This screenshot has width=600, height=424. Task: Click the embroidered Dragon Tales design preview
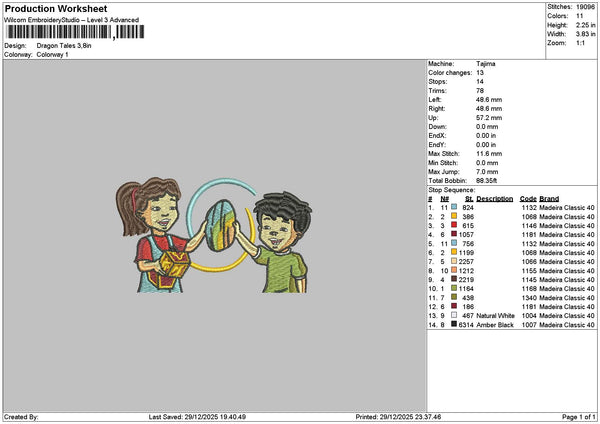pos(214,235)
